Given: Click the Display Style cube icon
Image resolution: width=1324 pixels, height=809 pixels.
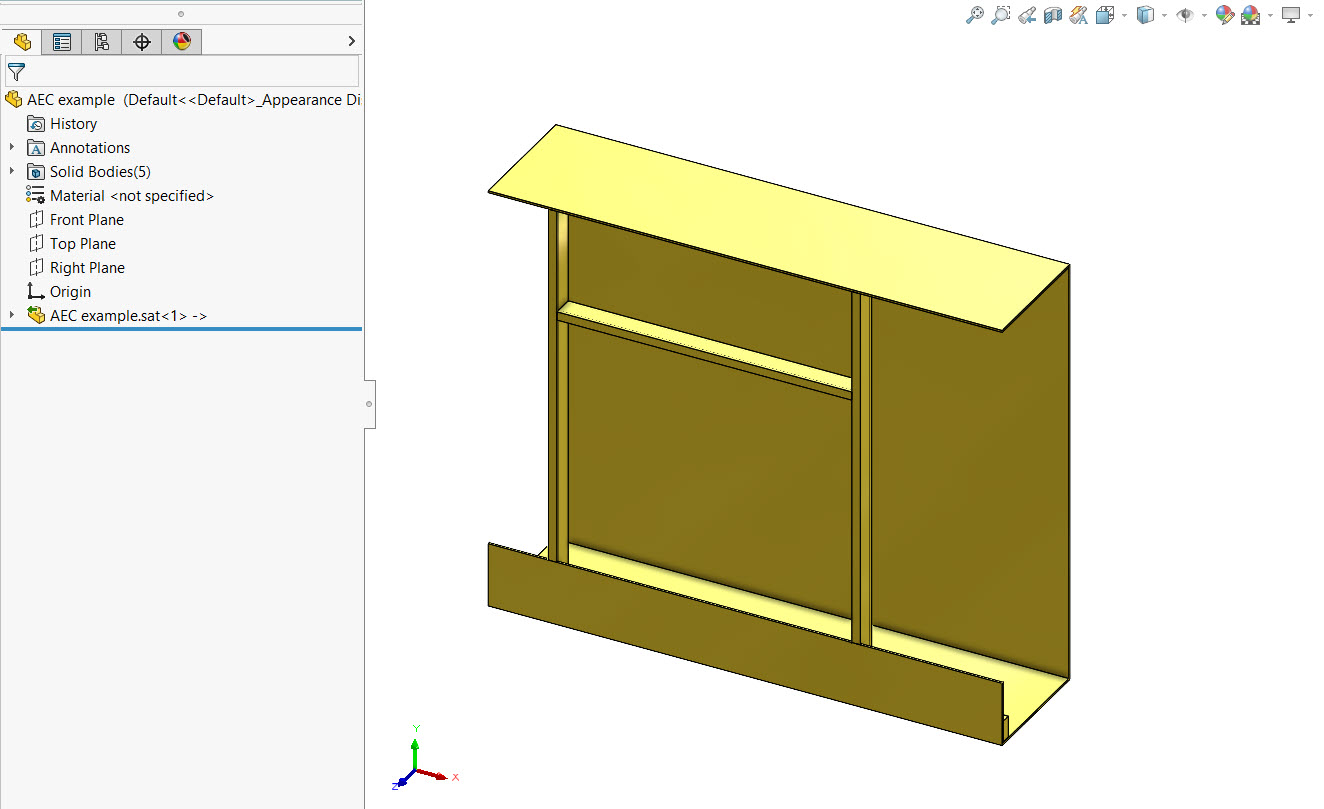Looking at the screenshot, I should click(1145, 15).
